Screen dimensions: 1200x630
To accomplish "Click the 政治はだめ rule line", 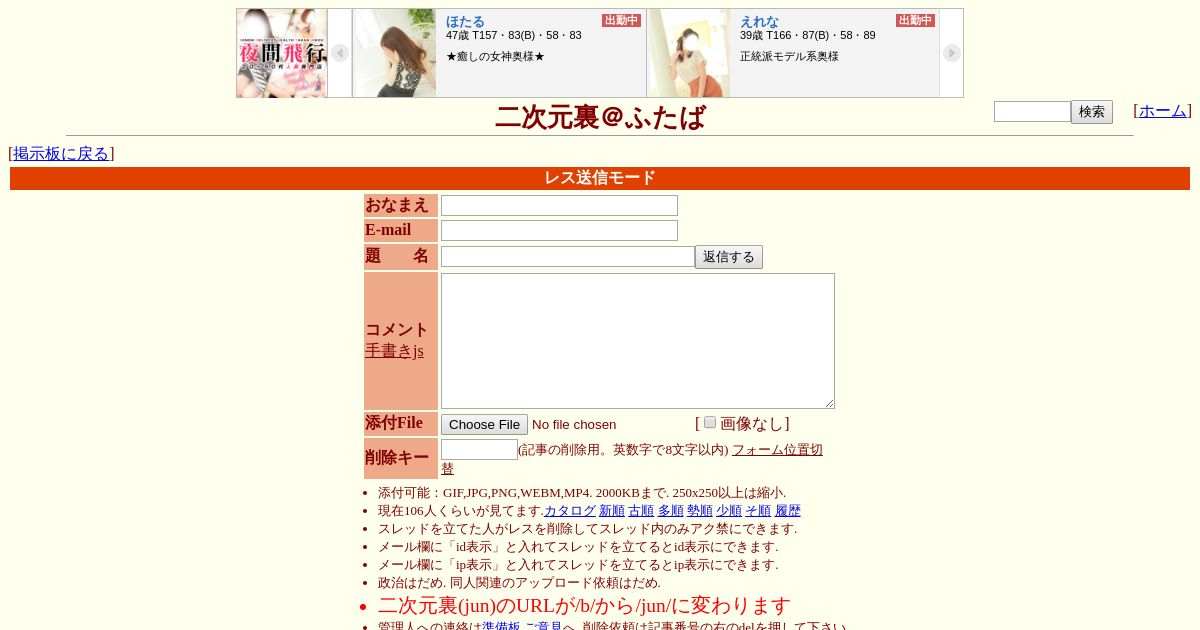I will (x=519, y=583).
